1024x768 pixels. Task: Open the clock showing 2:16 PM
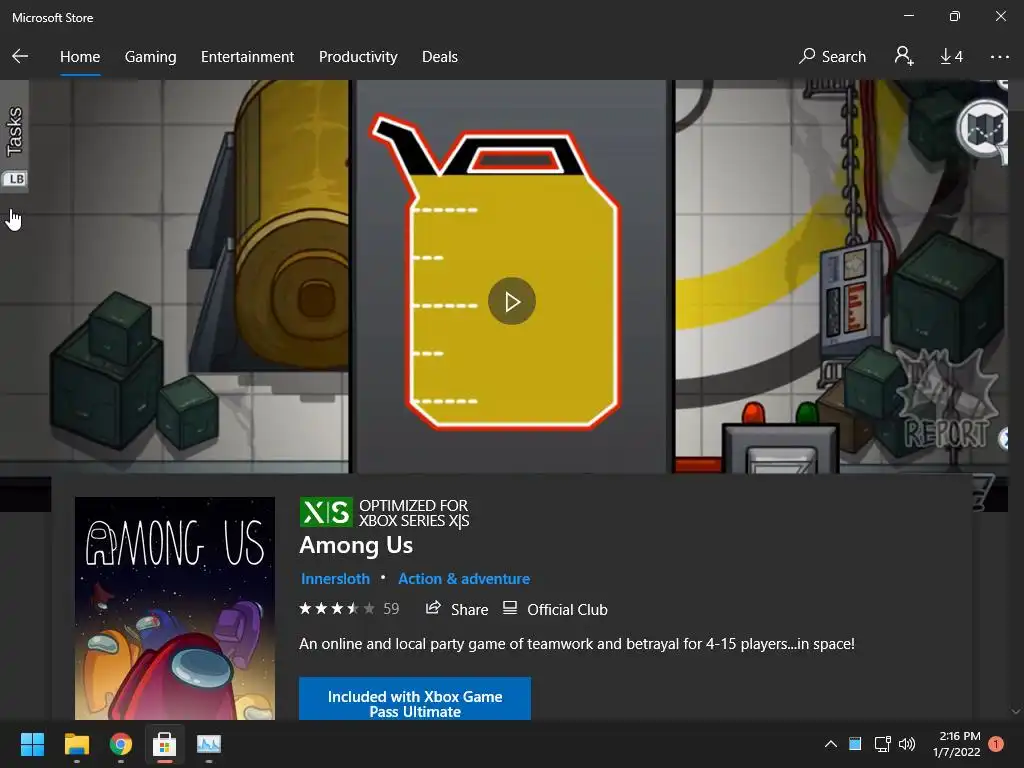tap(957, 744)
